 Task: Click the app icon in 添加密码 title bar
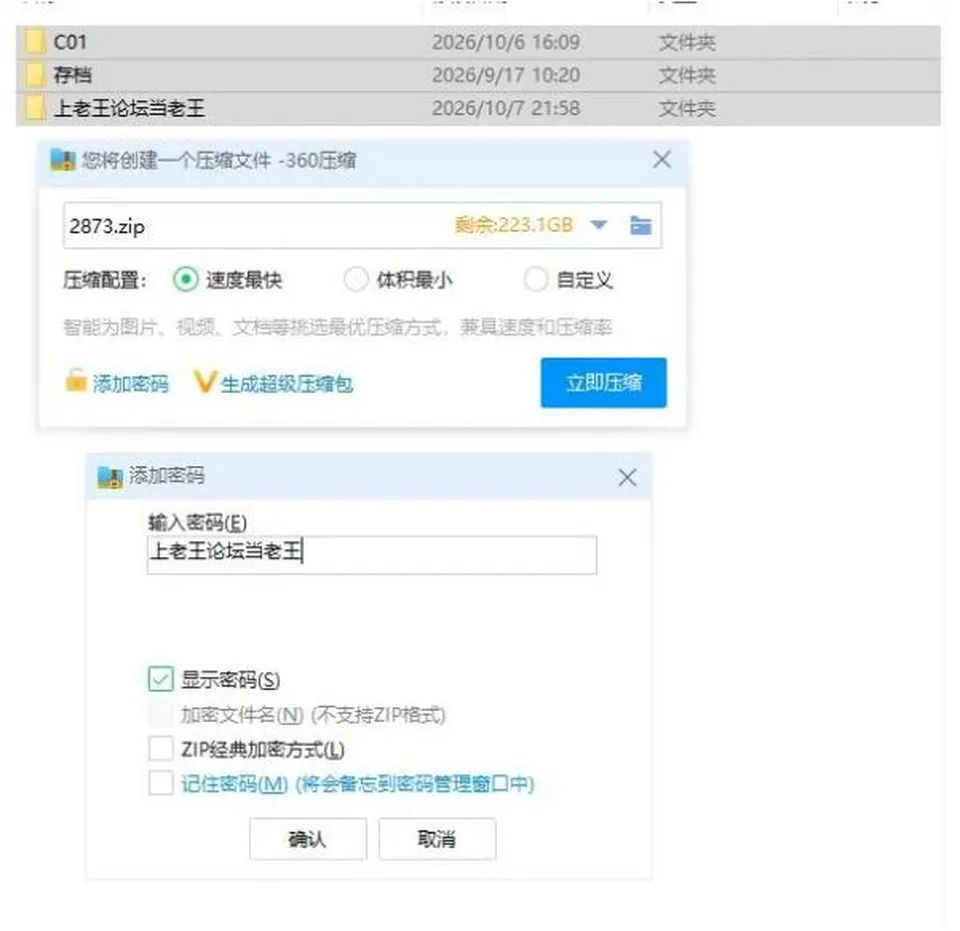(110, 477)
